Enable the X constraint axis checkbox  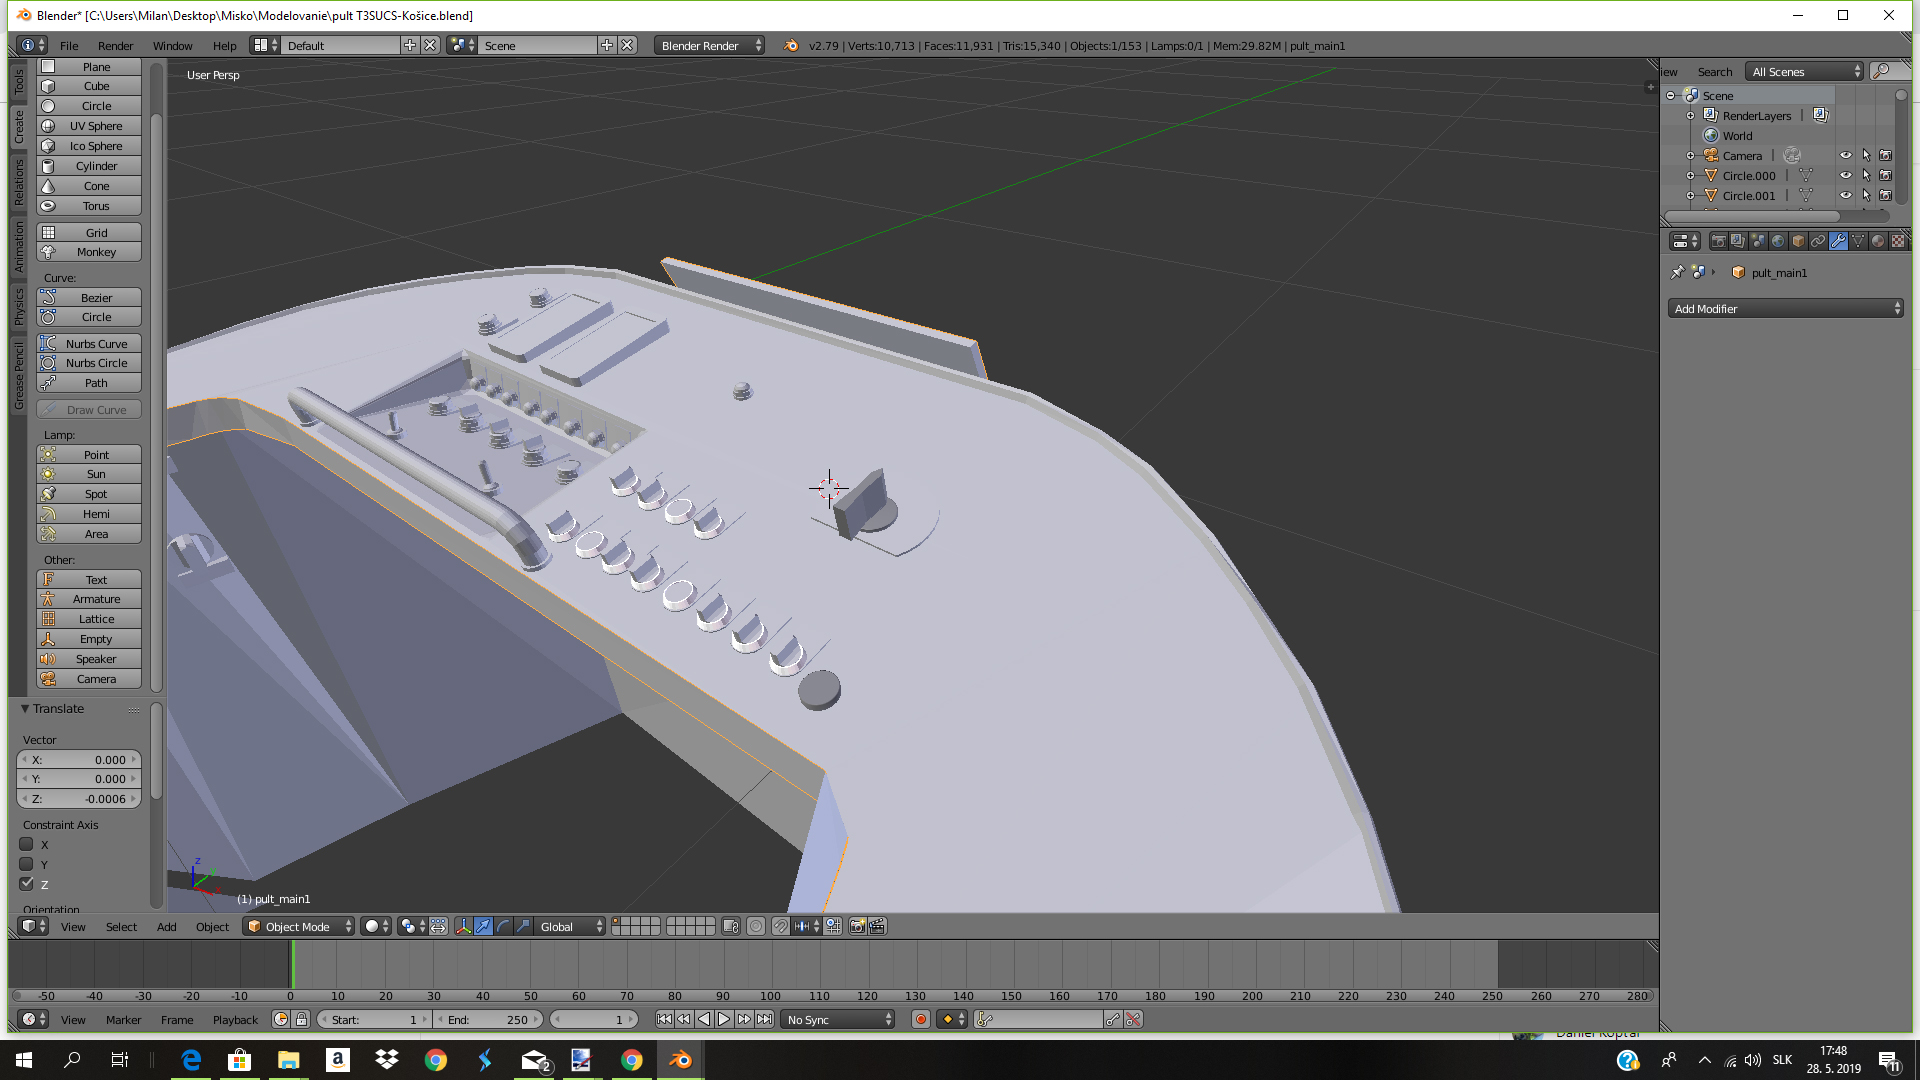click(x=27, y=845)
